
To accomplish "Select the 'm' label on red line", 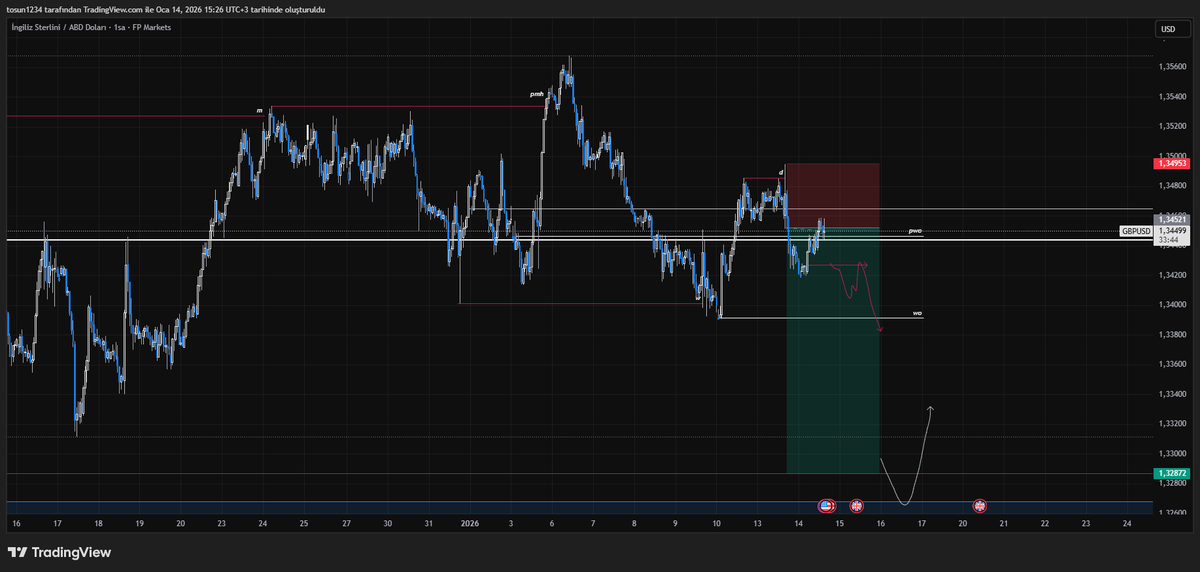I will click(x=259, y=110).
